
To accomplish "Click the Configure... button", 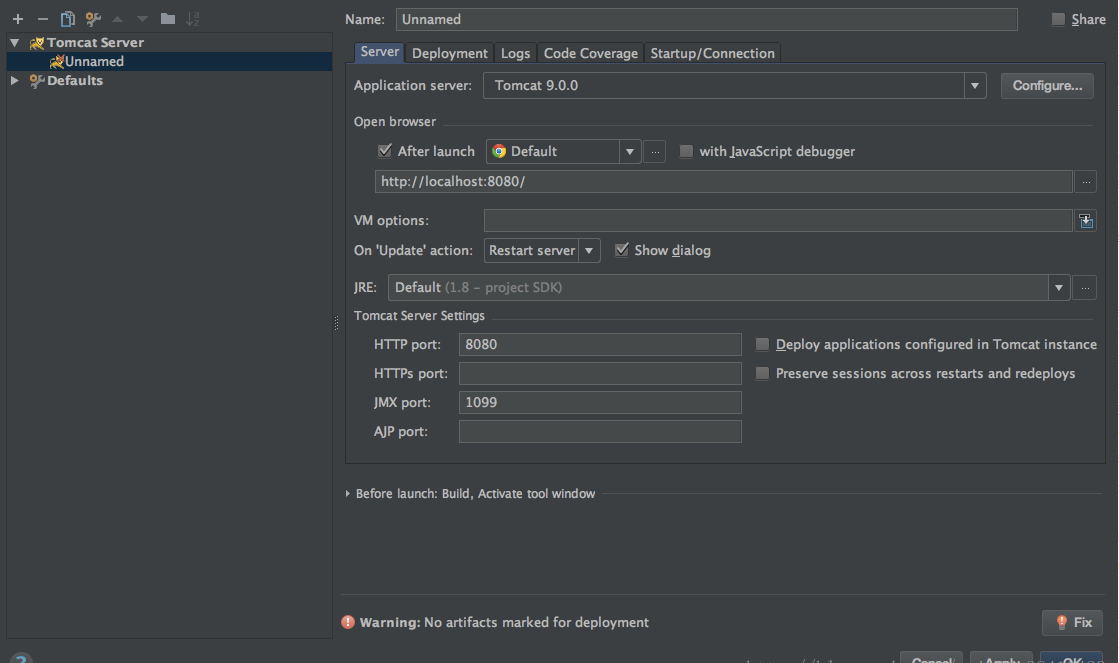I will pyautogui.click(x=1047, y=86).
